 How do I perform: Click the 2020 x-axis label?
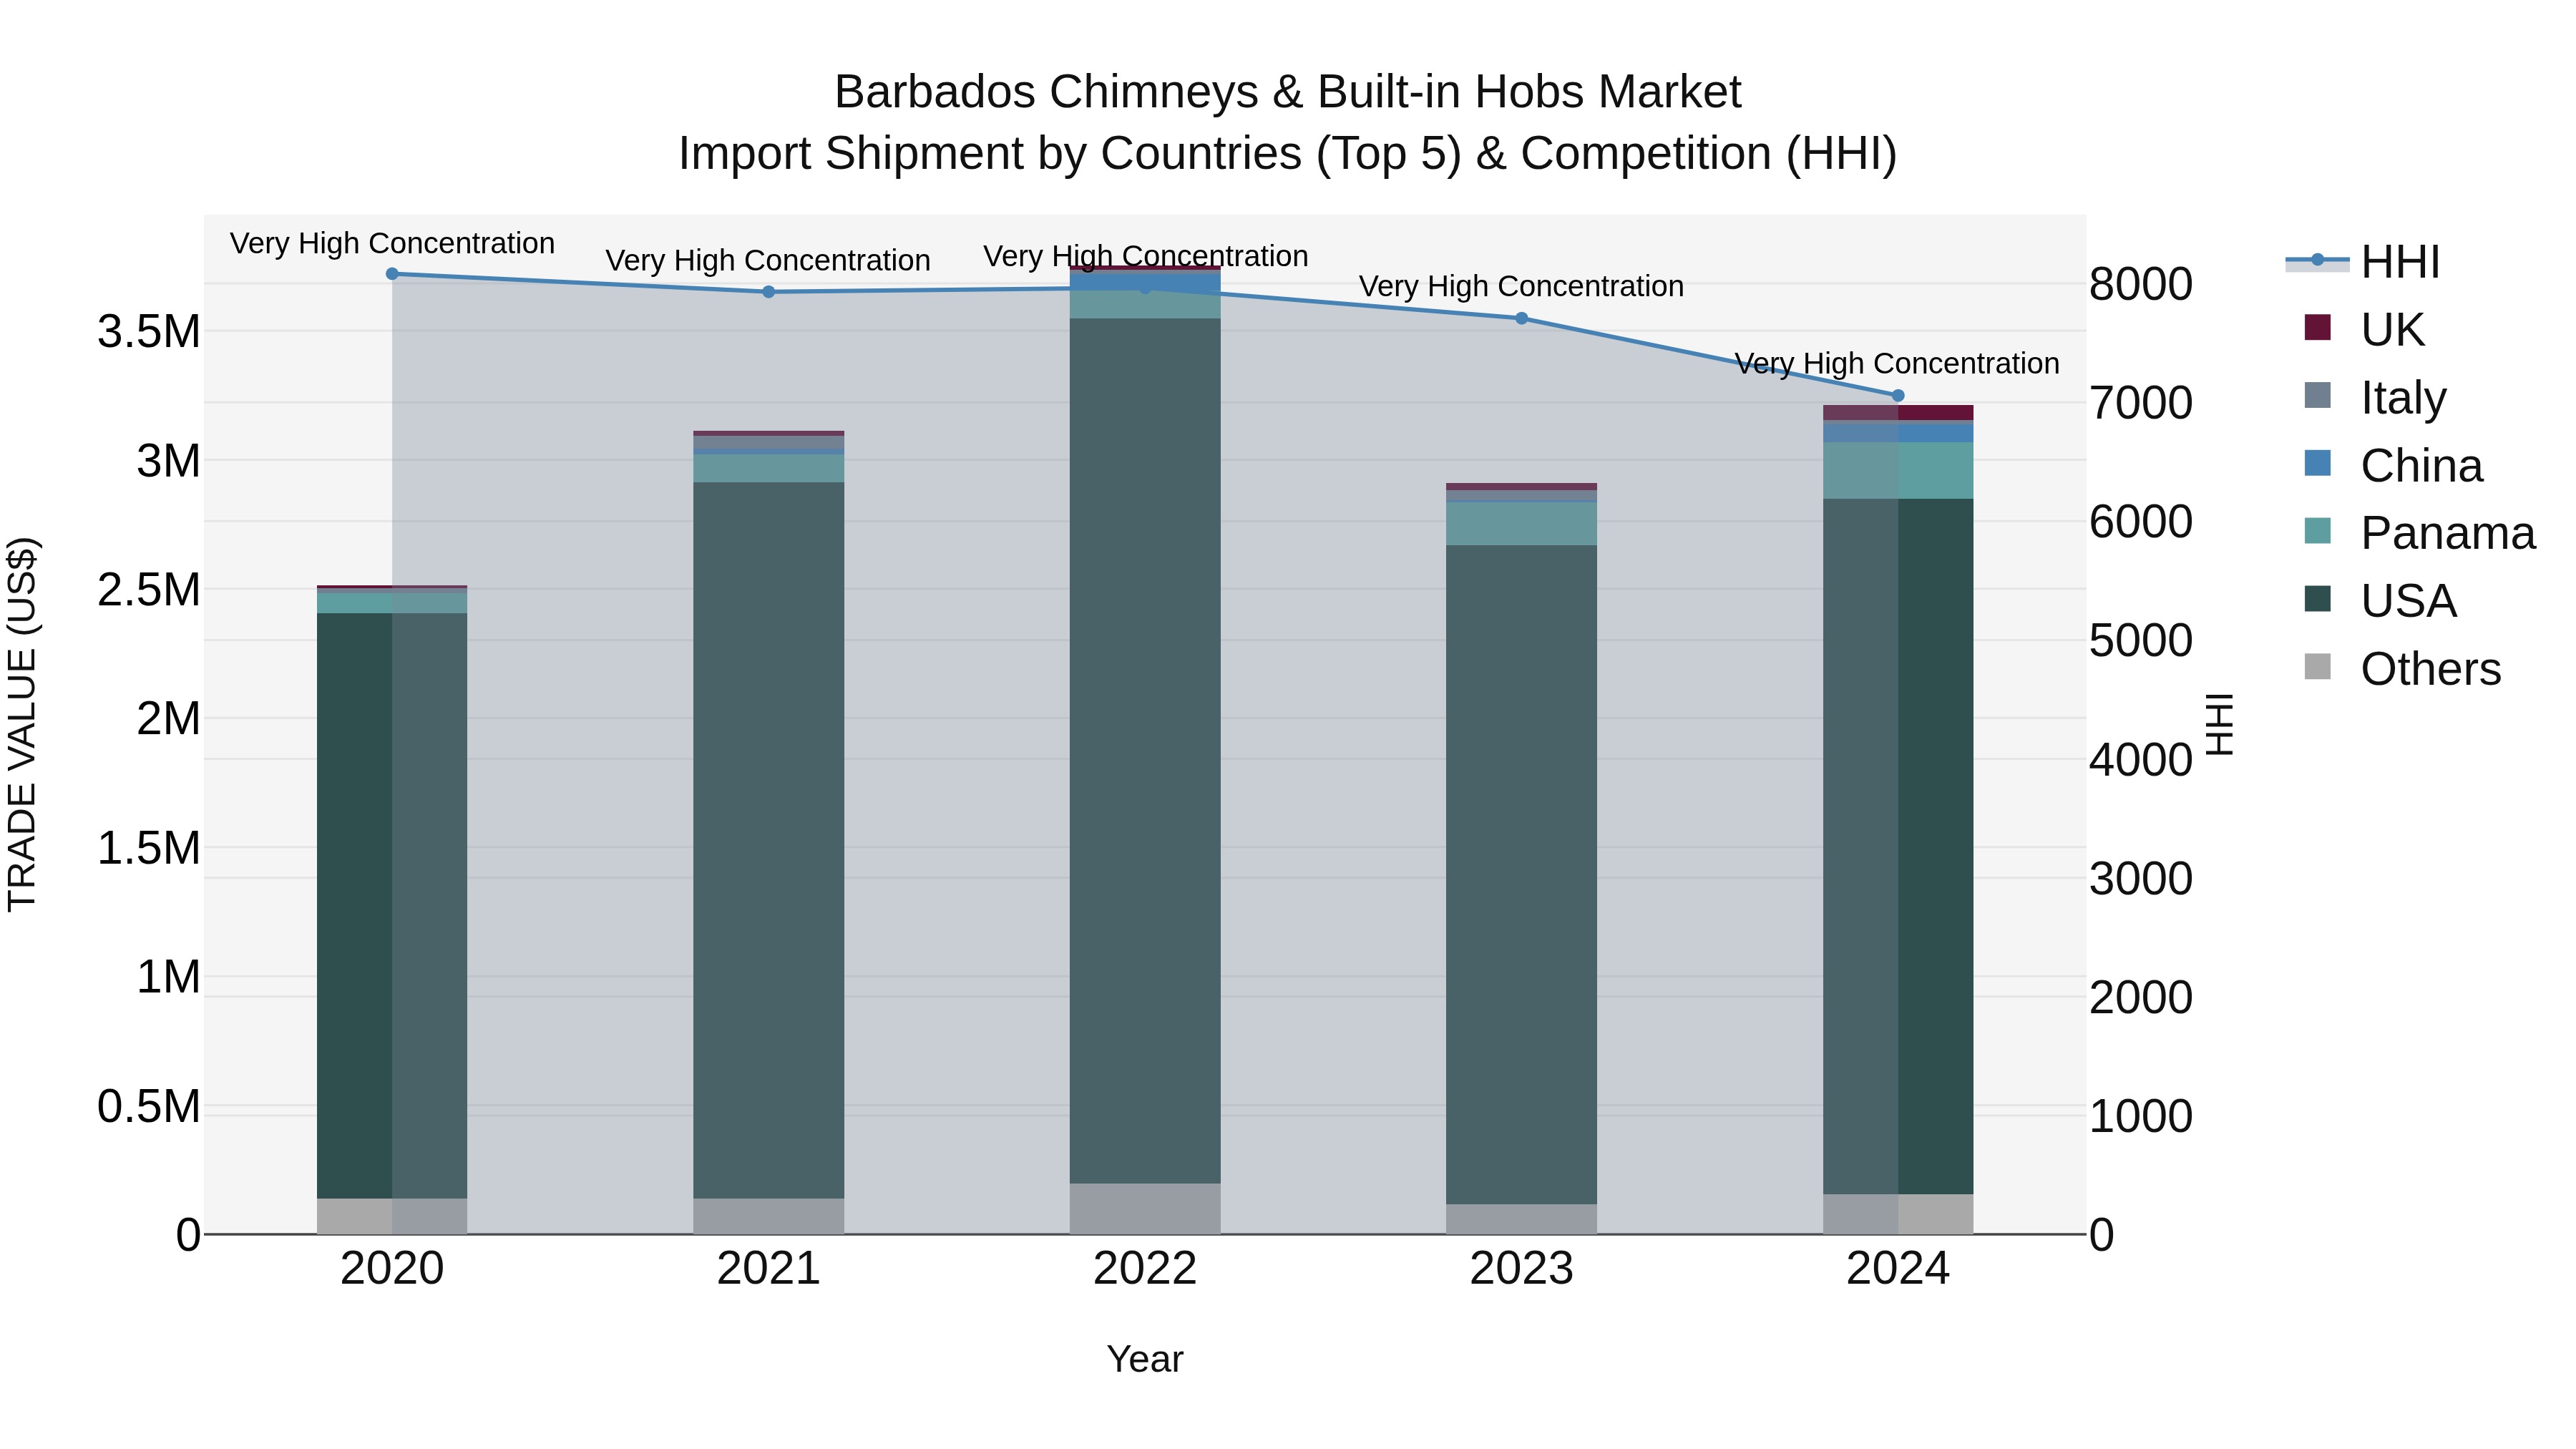(392, 1269)
